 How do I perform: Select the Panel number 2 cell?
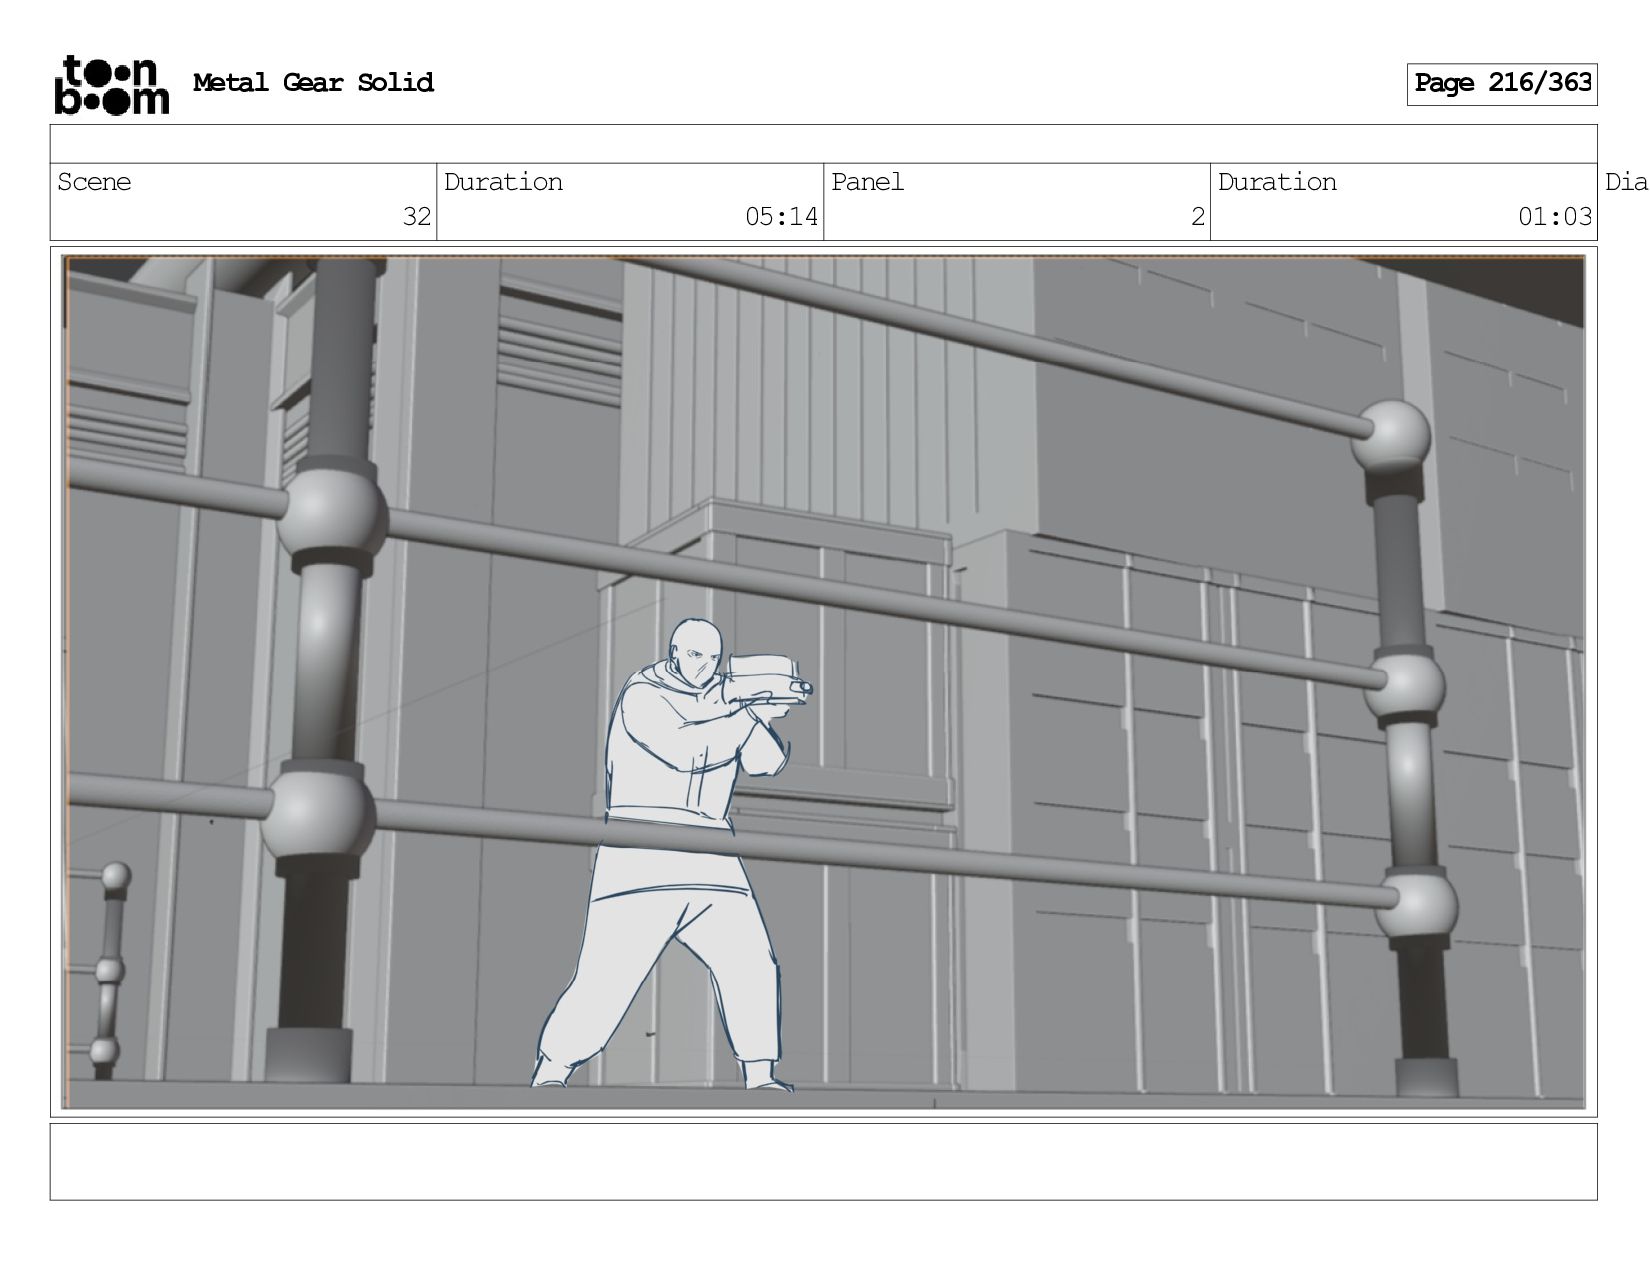pos(1017,202)
